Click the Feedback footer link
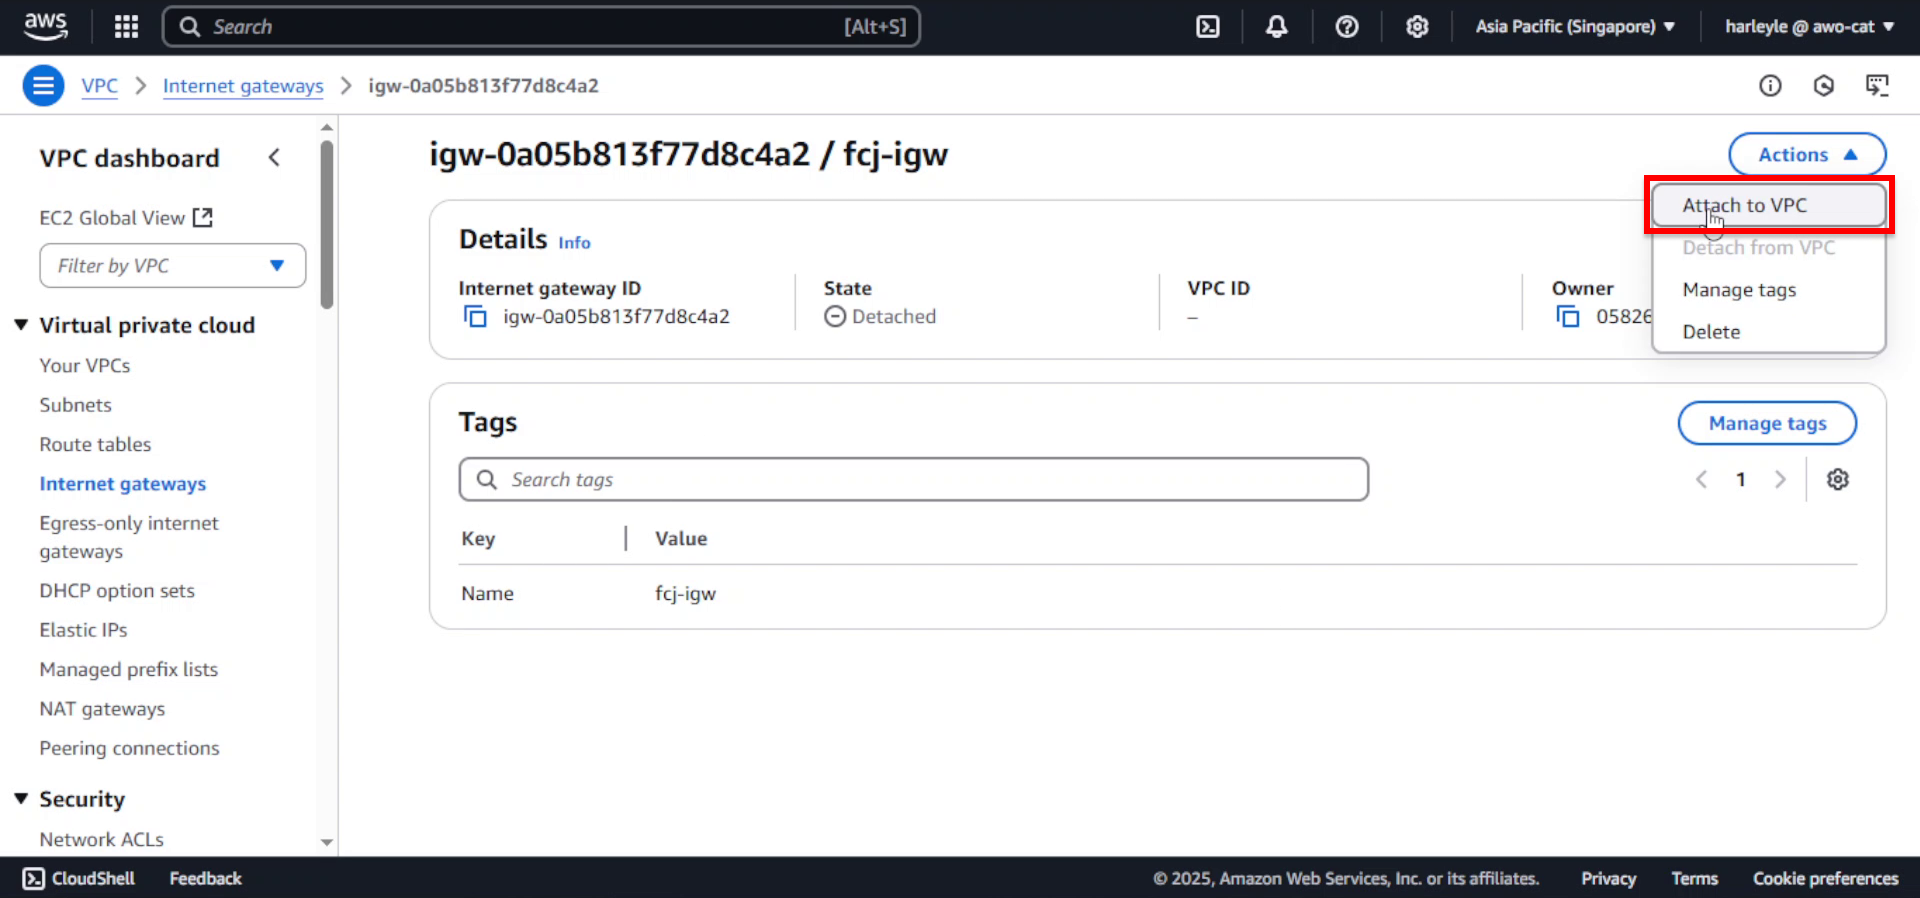The height and width of the screenshot is (898, 1920). 205,879
